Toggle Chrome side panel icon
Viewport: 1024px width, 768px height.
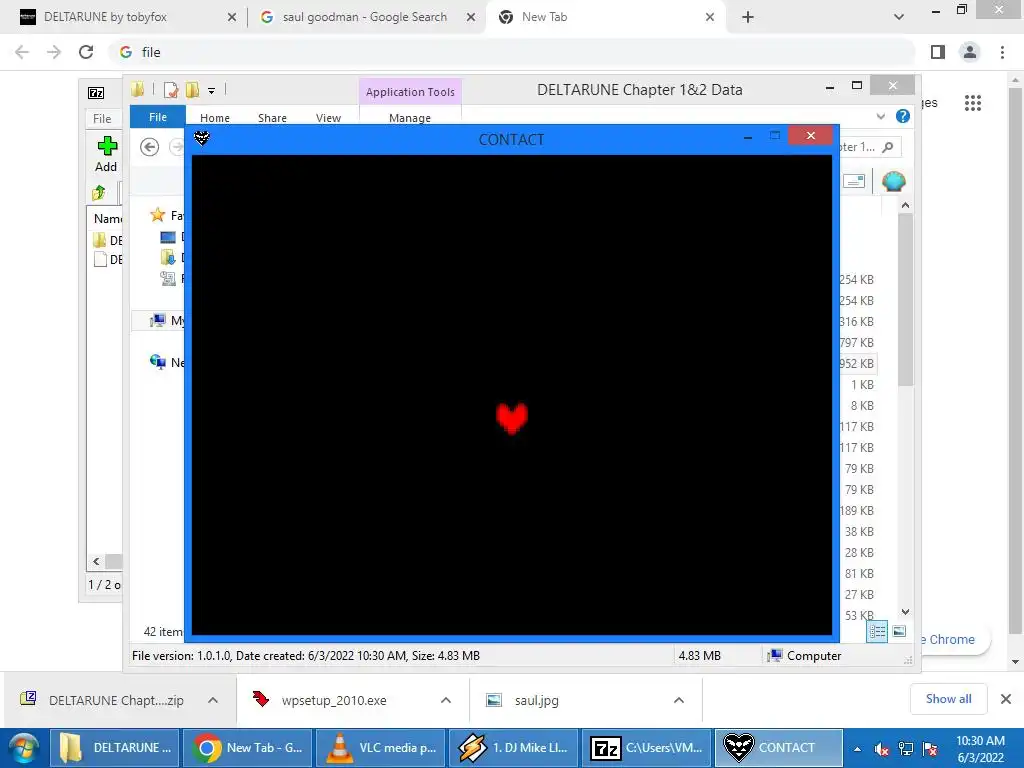938,52
